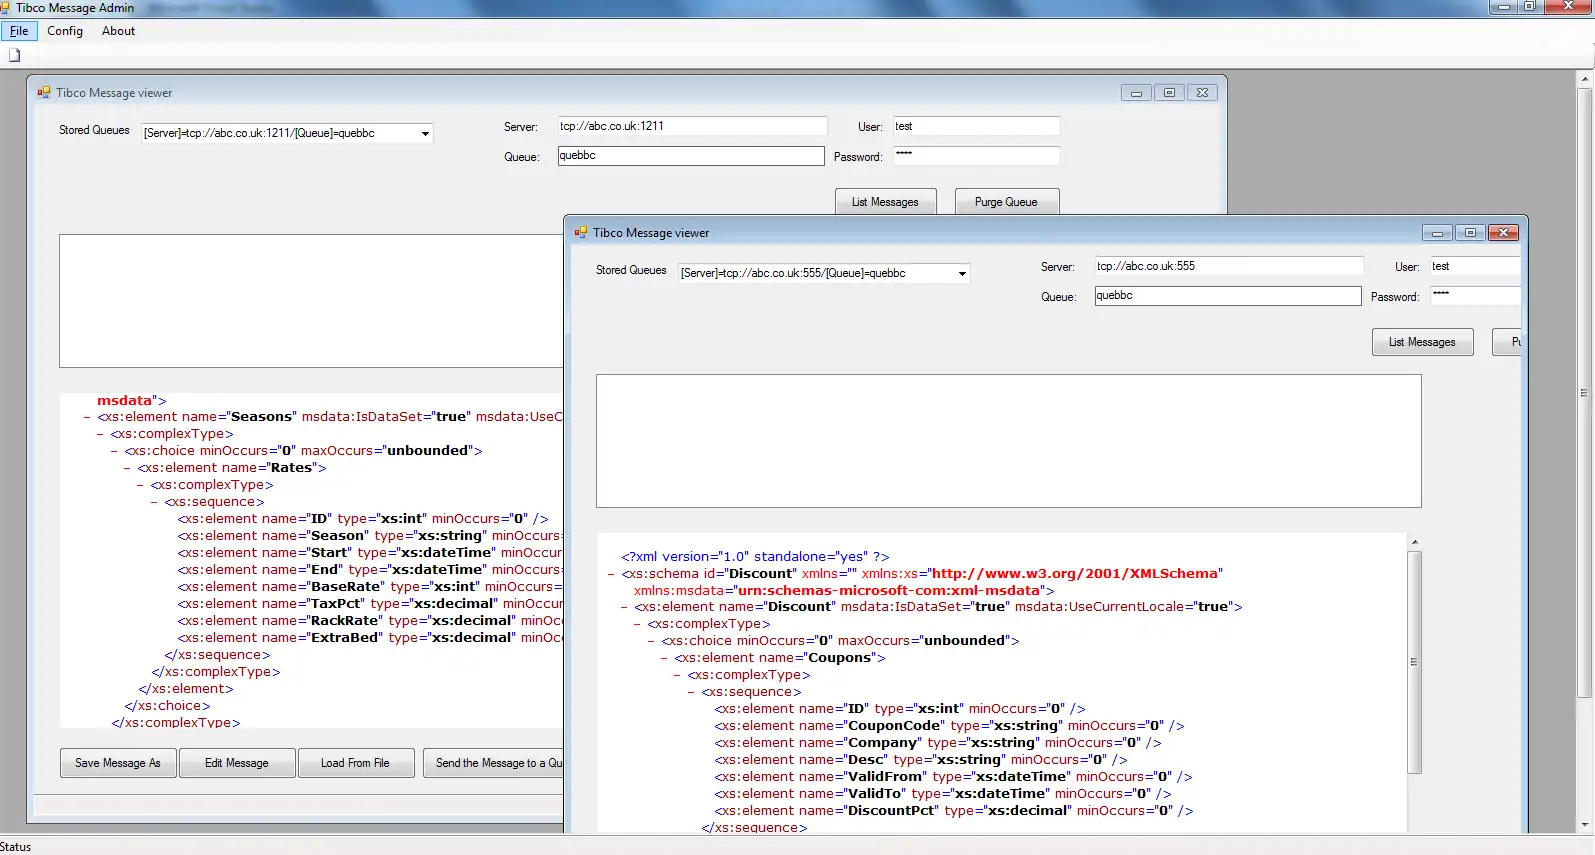The width and height of the screenshot is (1595, 855).
Task: Collapse the xs:element name="Discount" node
Action: click(624, 607)
